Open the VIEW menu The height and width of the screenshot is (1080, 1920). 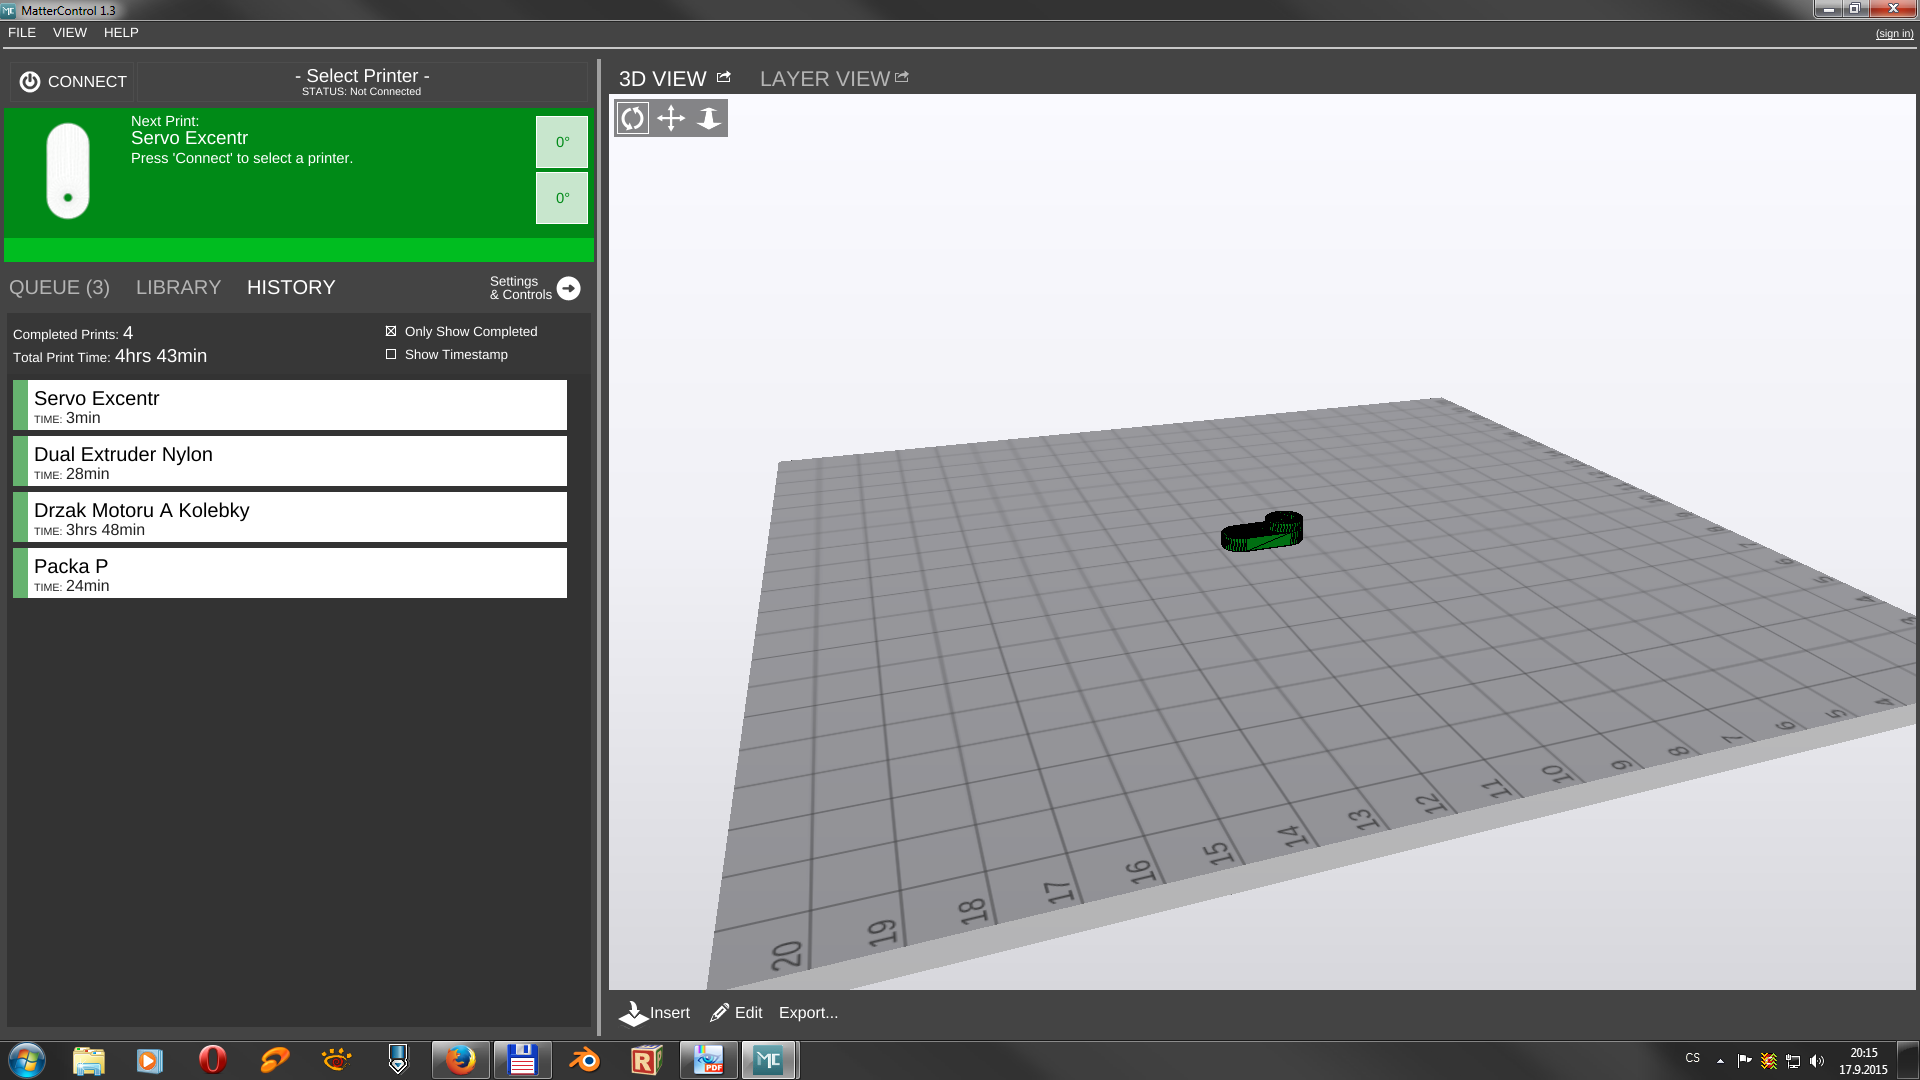click(70, 33)
